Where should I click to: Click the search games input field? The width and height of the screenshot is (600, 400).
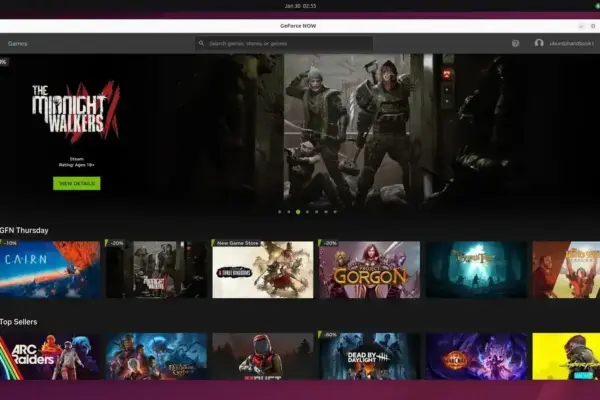pyautogui.click(x=284, y=44)
